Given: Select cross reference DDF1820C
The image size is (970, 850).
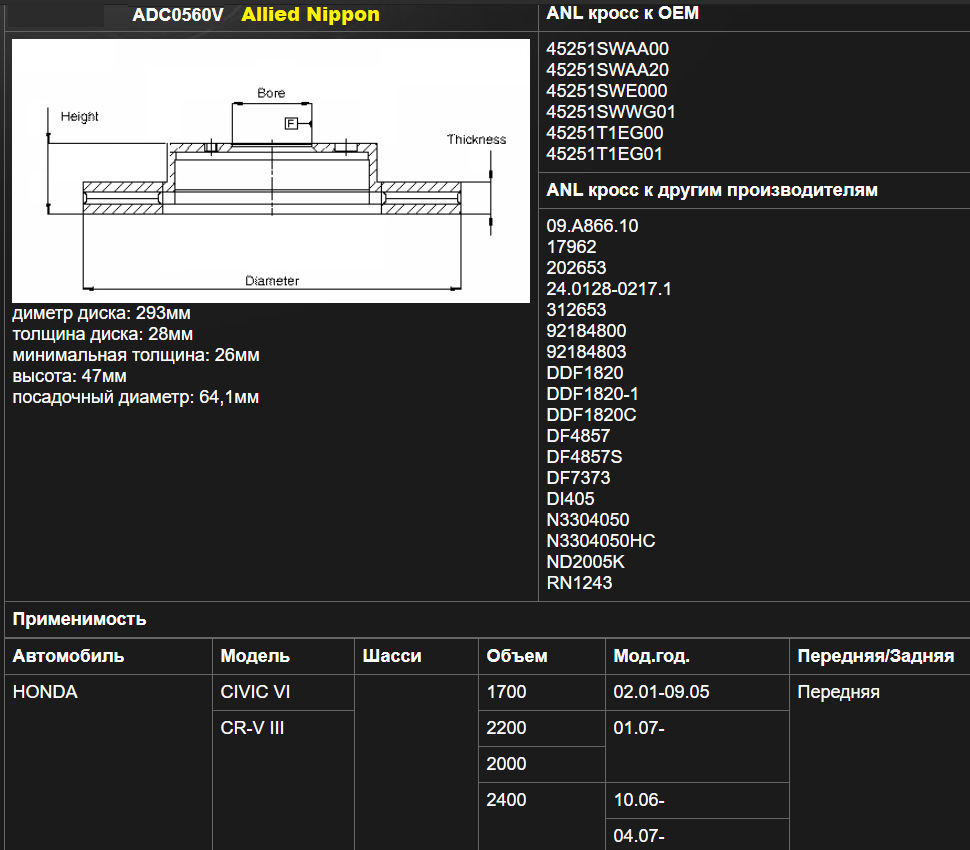Looking at the screenshot, I should click(x=591, y=415).
